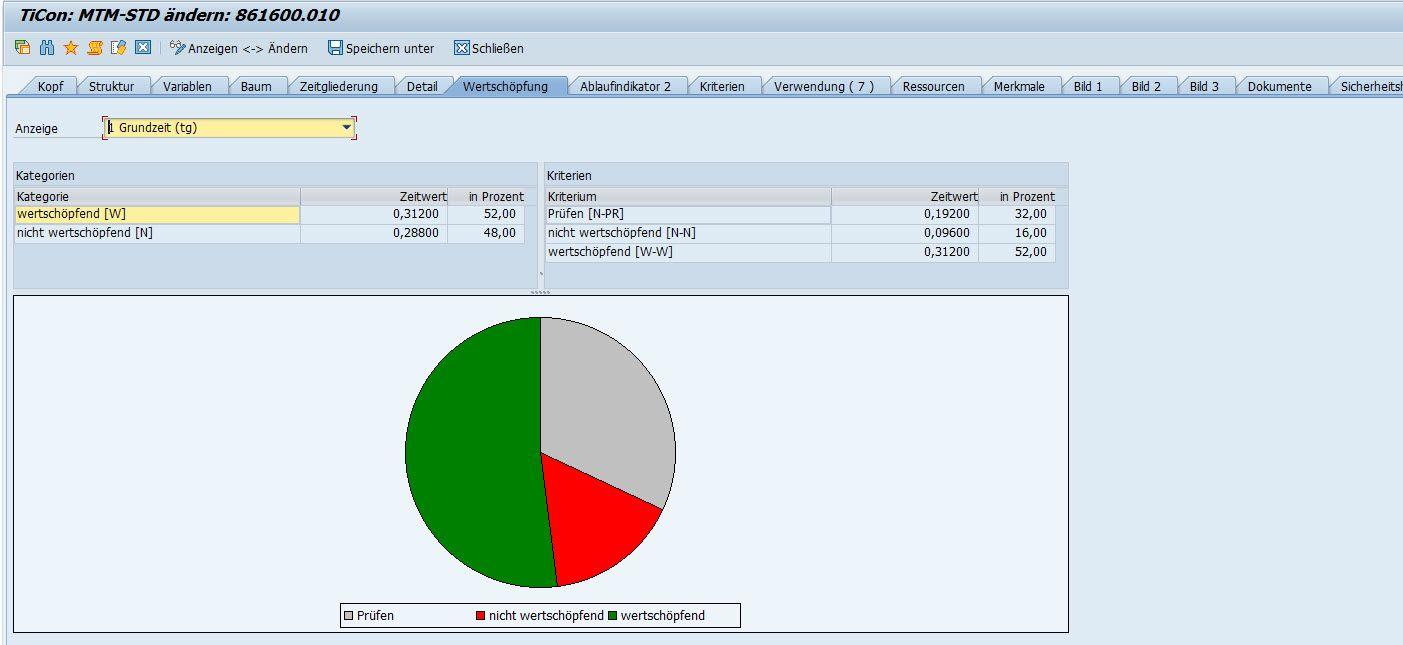Click the blue X box icon beside notepad
This screenshot has width=1403, height=645.
pyautogui.click(x=142, y=48)
